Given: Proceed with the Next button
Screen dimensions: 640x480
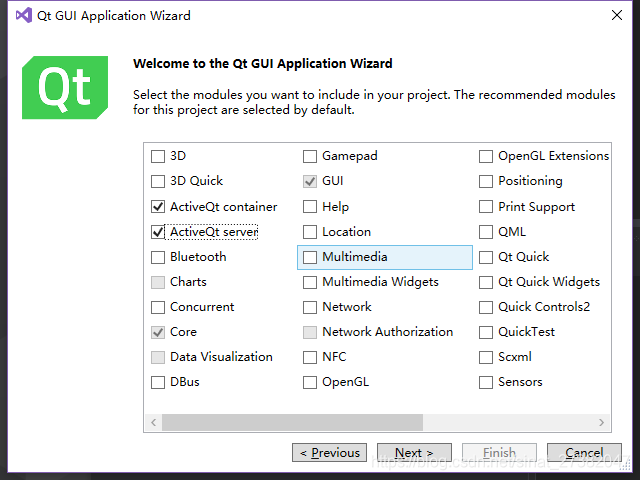Looking at the screenshot, I should coord(414,453).
